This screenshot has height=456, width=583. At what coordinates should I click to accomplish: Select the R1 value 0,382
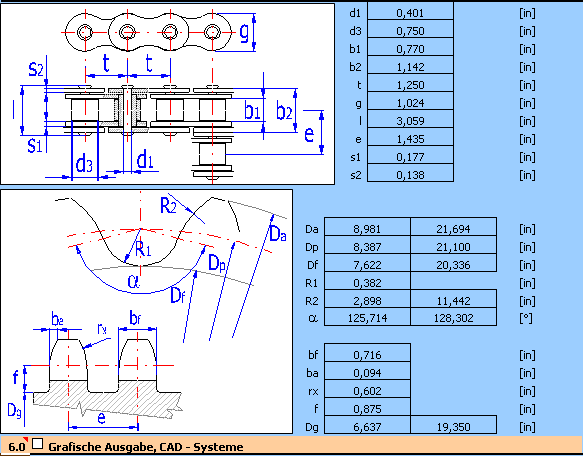click(x=367, y=281)
